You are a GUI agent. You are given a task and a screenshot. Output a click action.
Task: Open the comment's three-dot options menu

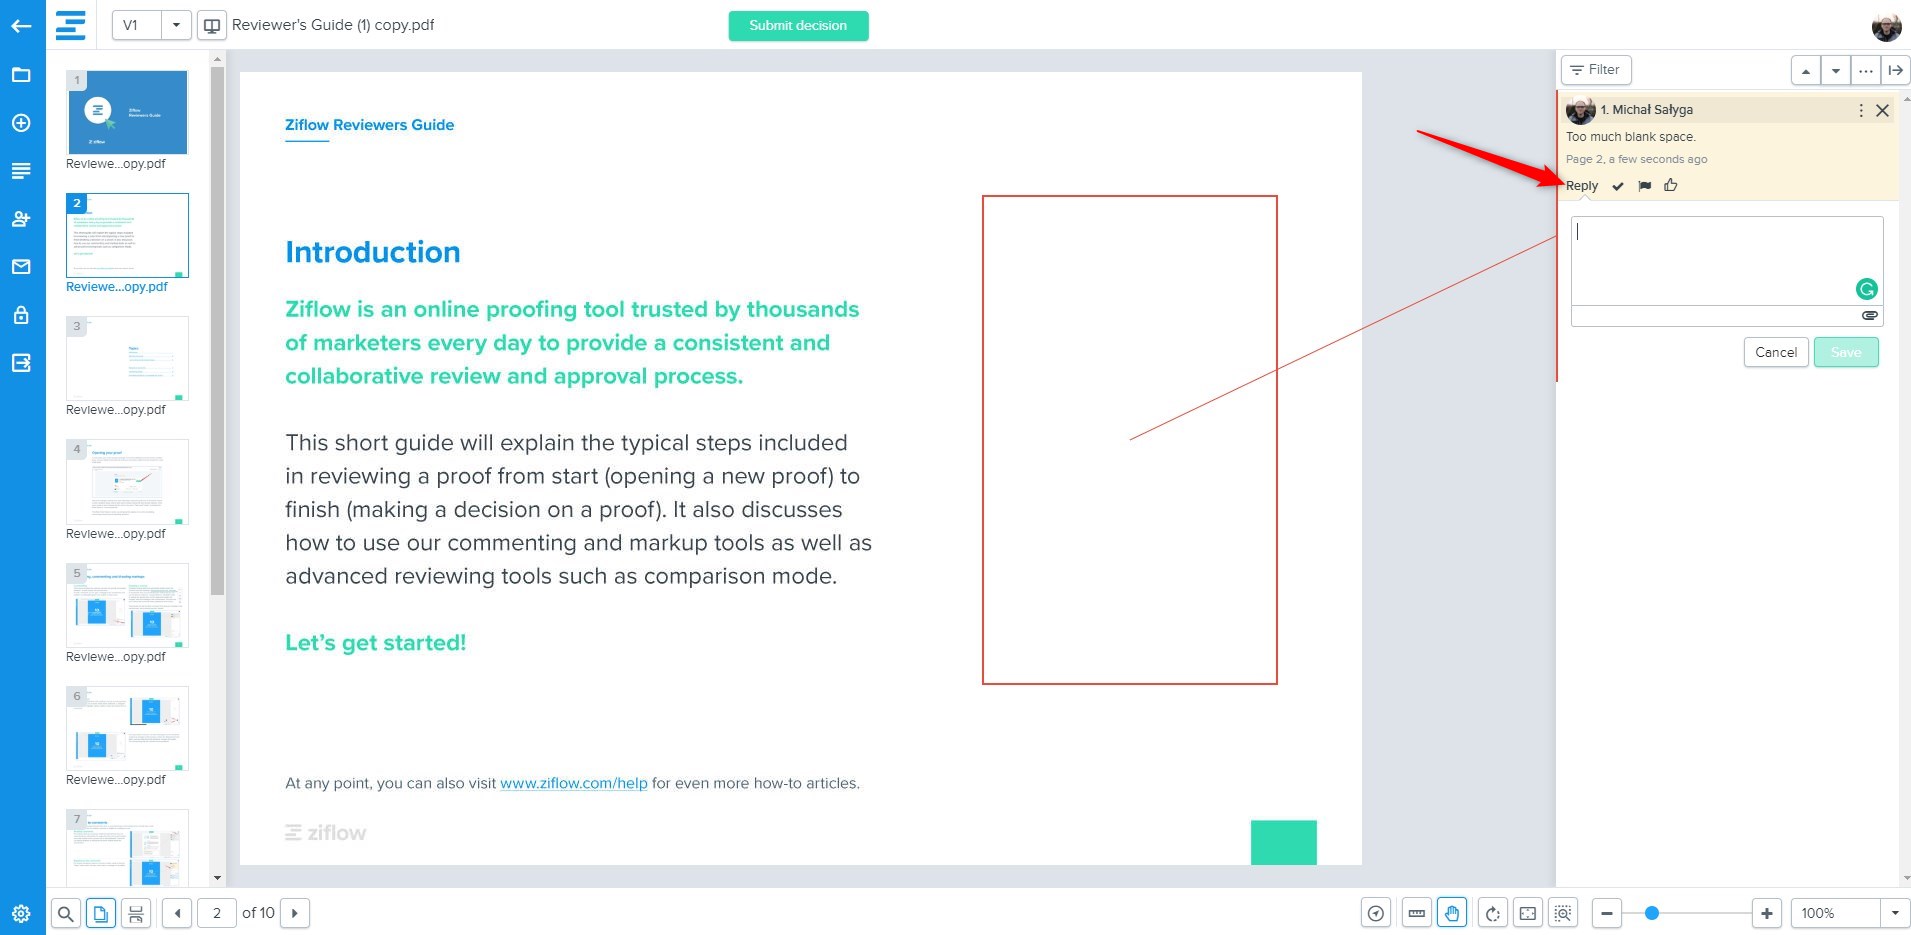pyautogui.click(x=1860, y=110)
